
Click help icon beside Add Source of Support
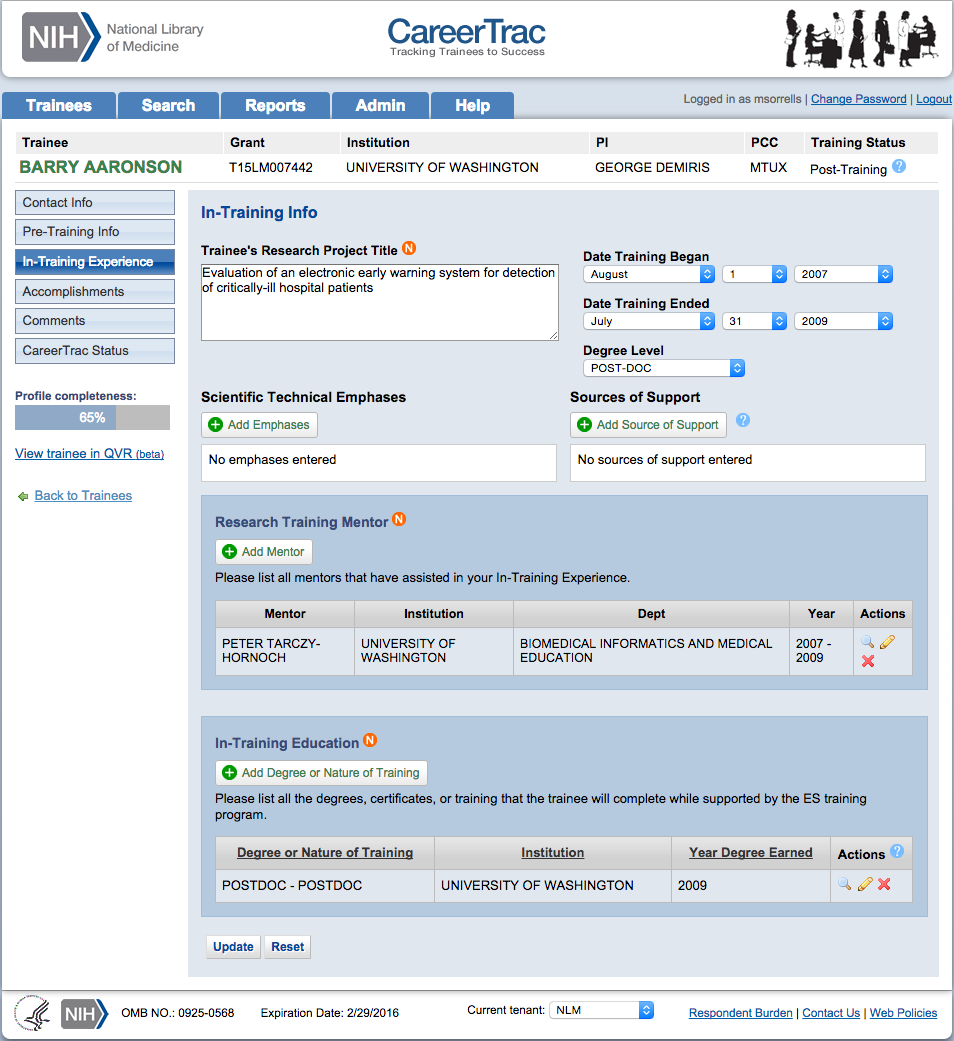[743, 421]
